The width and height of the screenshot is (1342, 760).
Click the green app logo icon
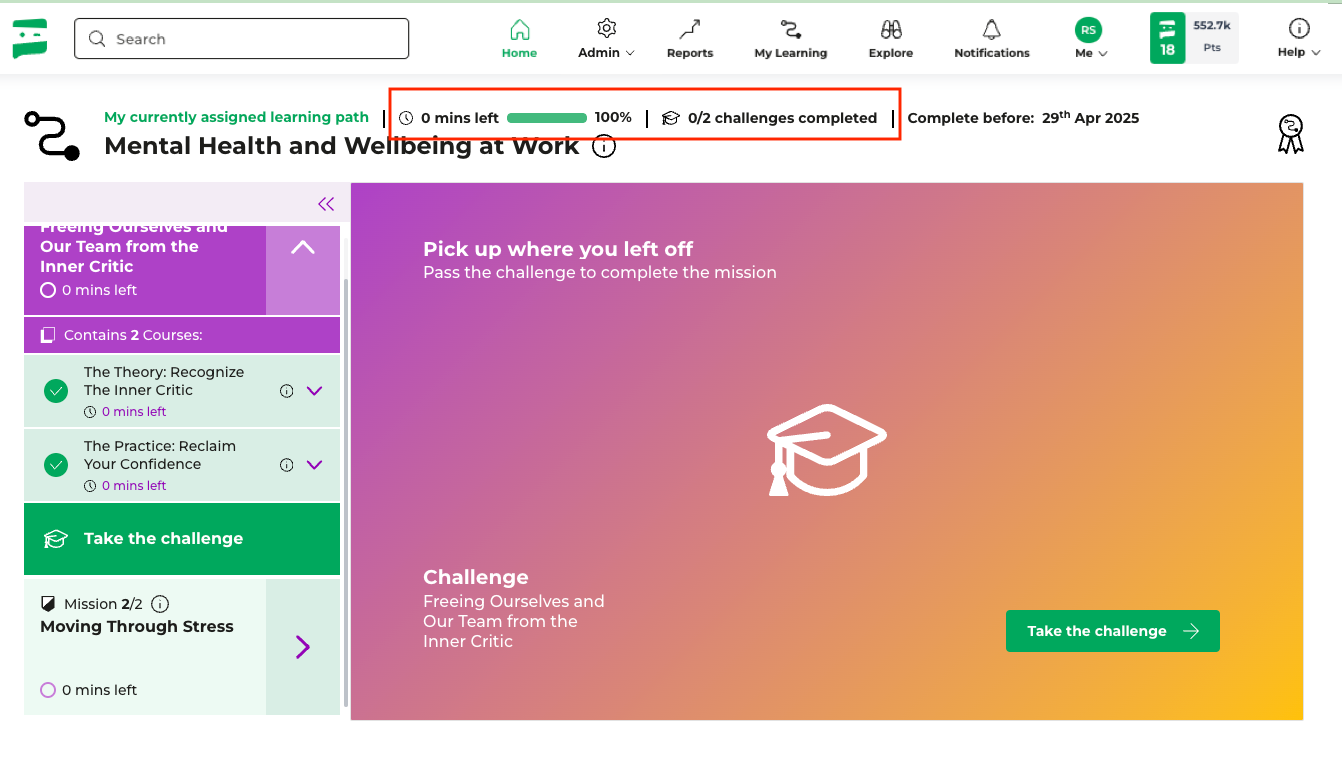30,39
